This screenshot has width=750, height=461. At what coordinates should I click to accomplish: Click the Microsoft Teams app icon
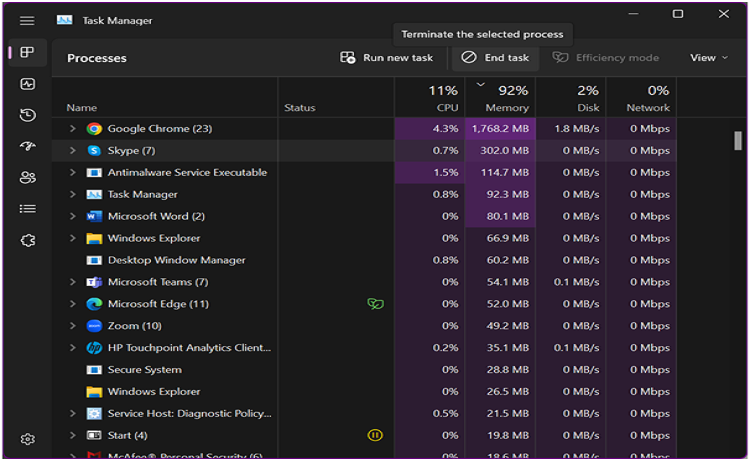pos(94,282)
